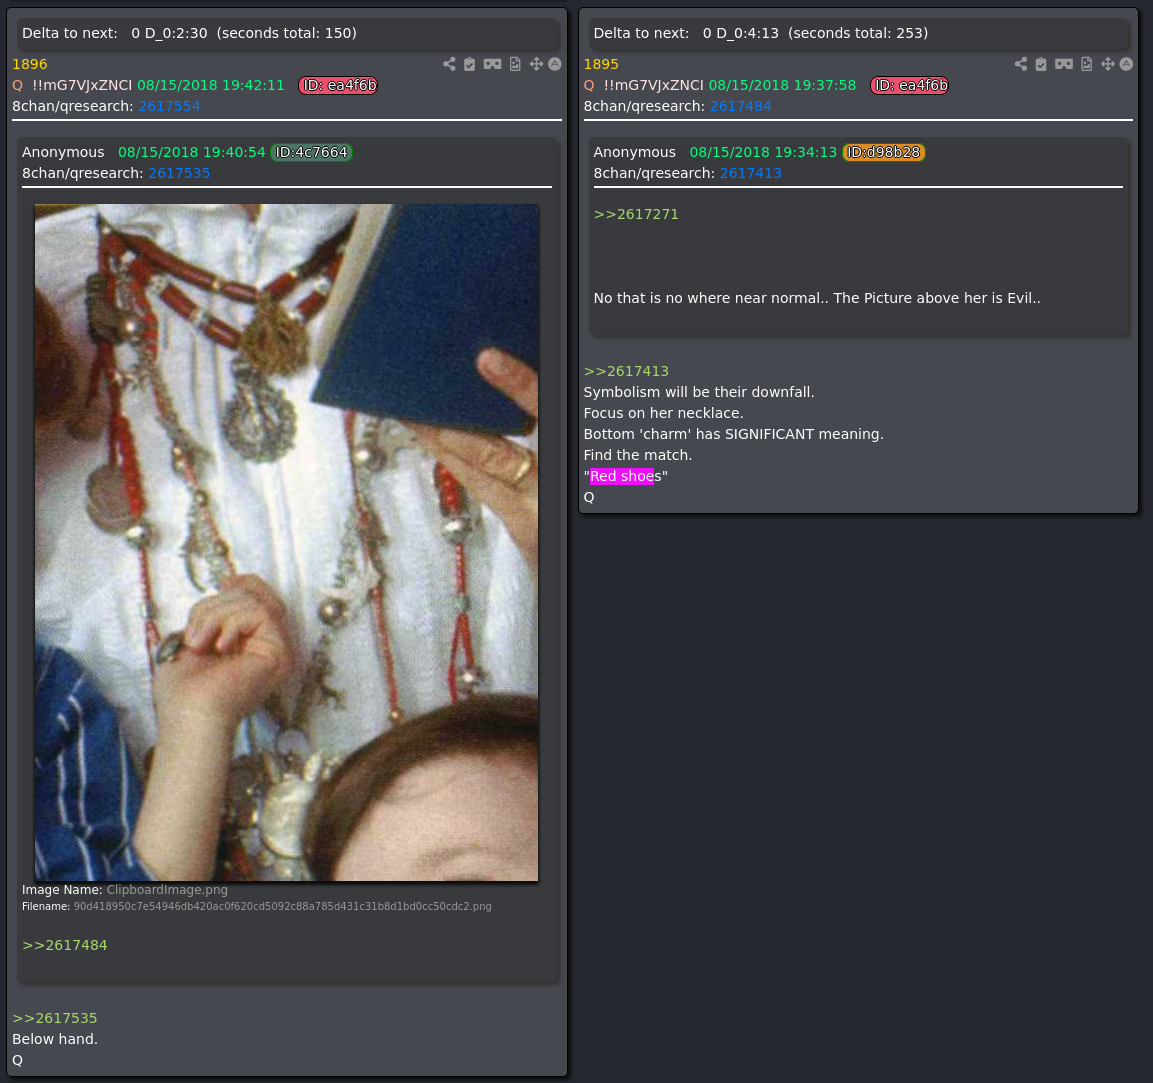The image size is (1153, 1083).
Task: Click the "Below hand." message text
Action: tap(55, 1039)
